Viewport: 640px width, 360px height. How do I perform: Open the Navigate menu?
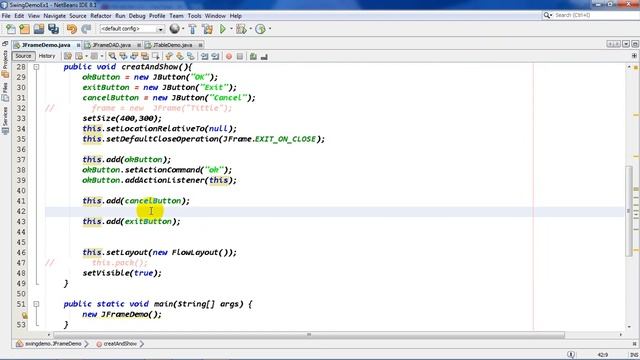[55, 16]
